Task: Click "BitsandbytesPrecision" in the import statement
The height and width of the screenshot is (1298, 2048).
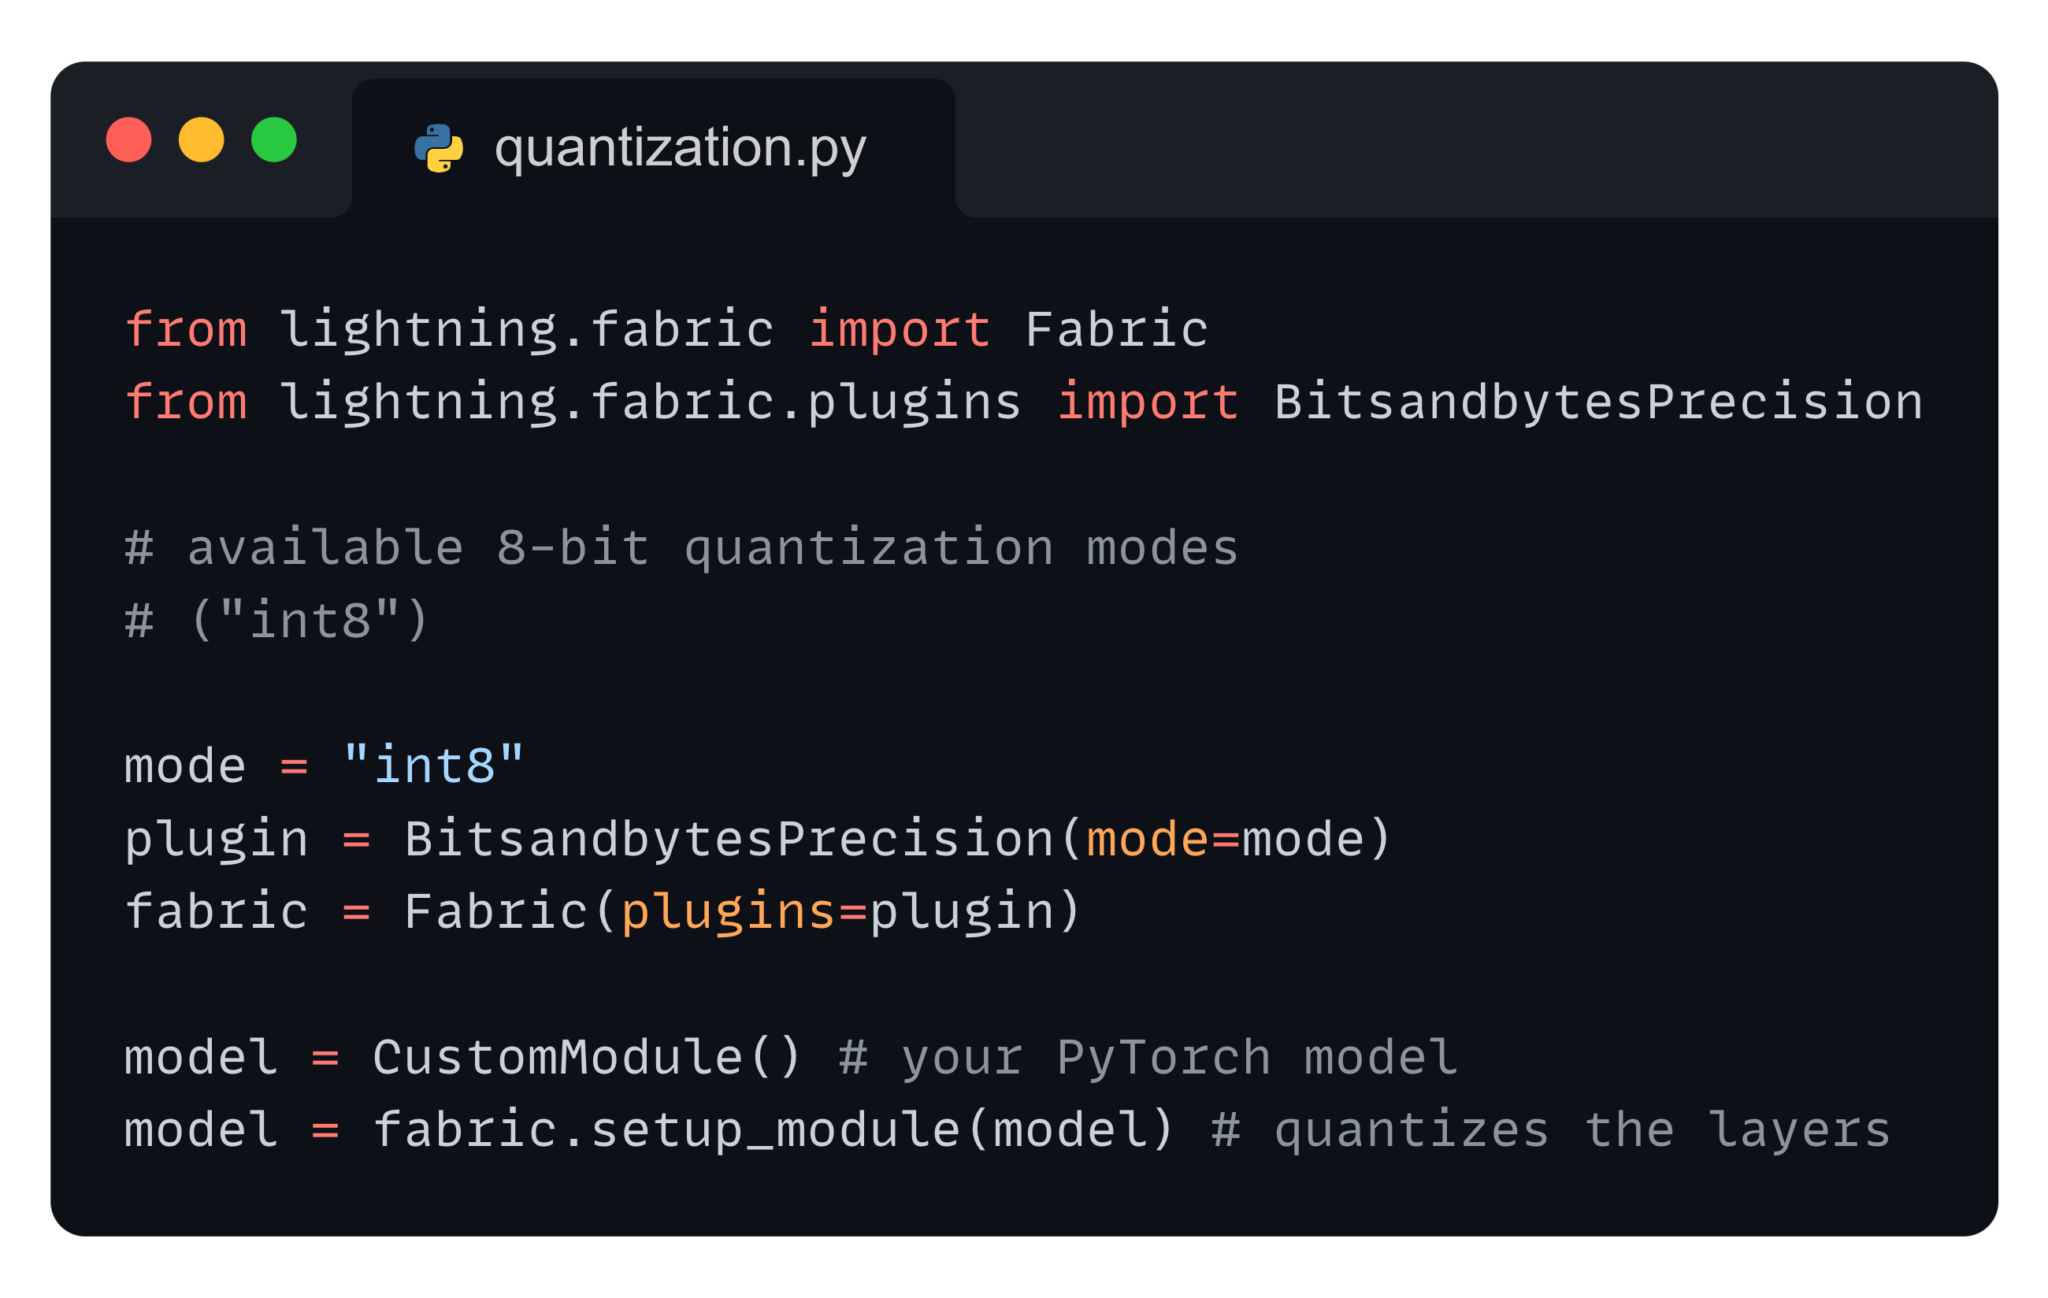Action: [1598, 402]
